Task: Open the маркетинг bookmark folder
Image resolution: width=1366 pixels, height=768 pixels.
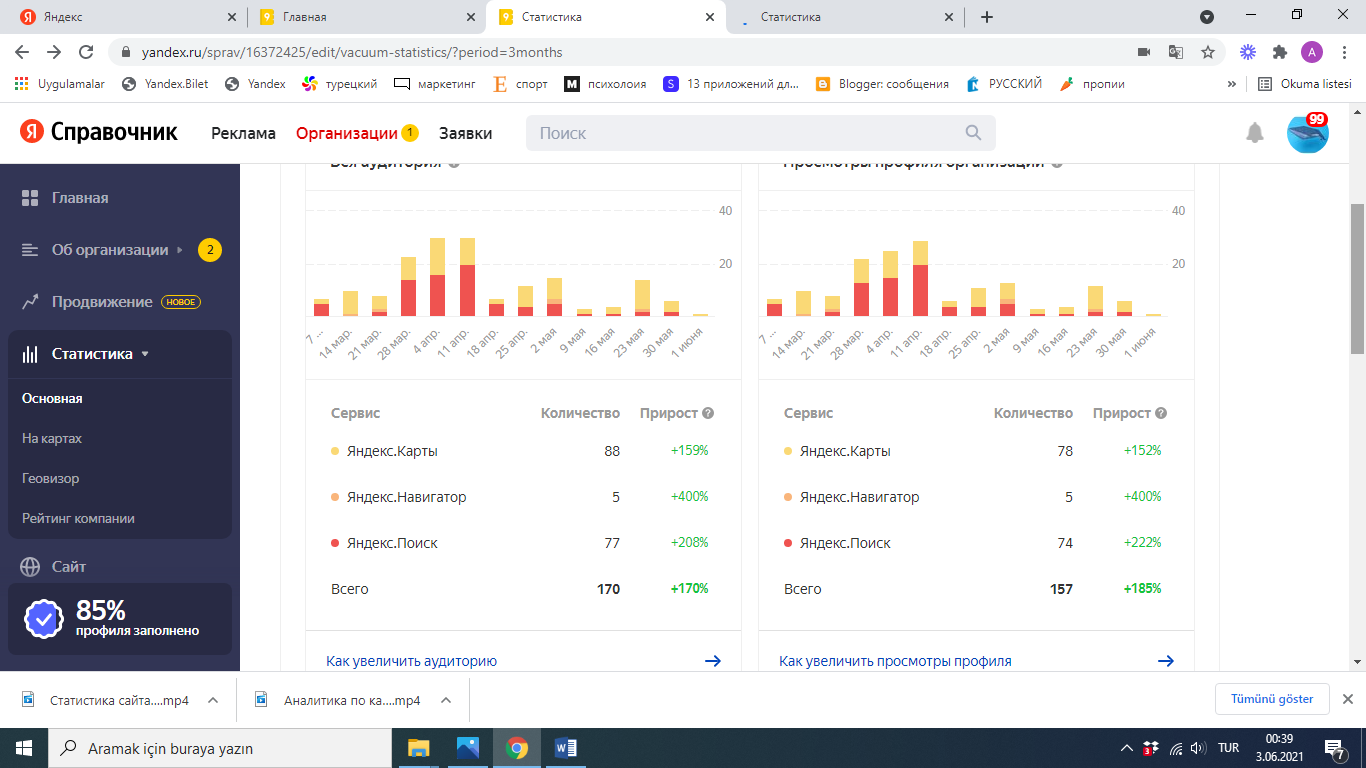Action: [x=435, y=84]
